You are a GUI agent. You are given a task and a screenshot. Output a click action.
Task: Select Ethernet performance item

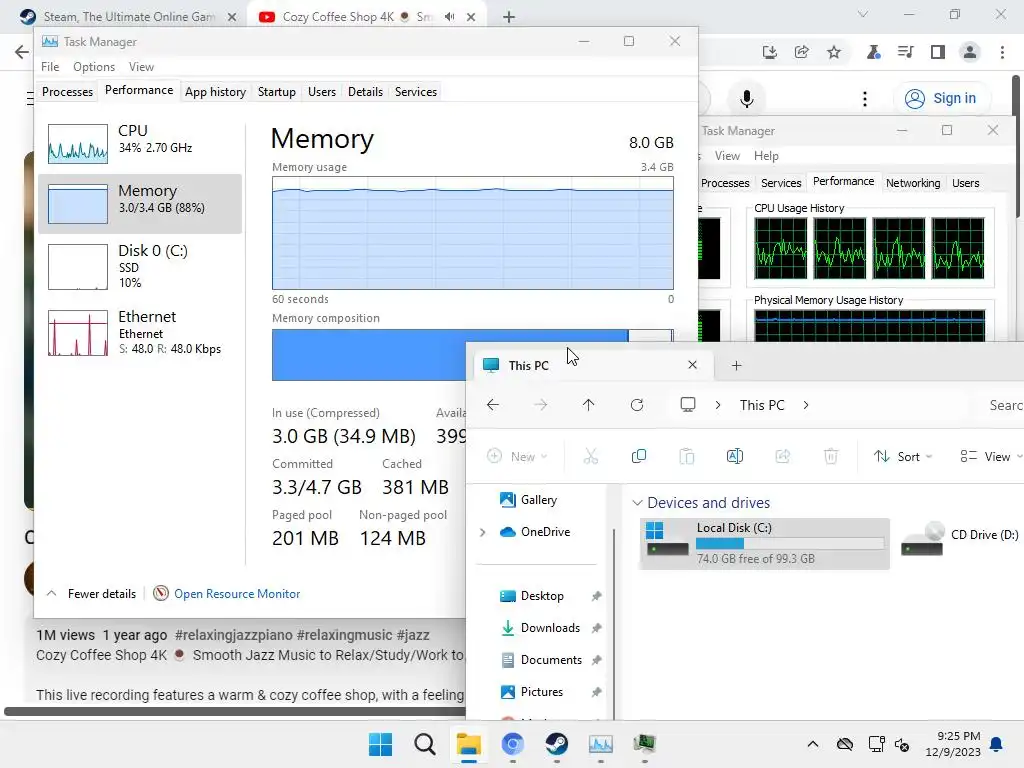click(140, 333)
